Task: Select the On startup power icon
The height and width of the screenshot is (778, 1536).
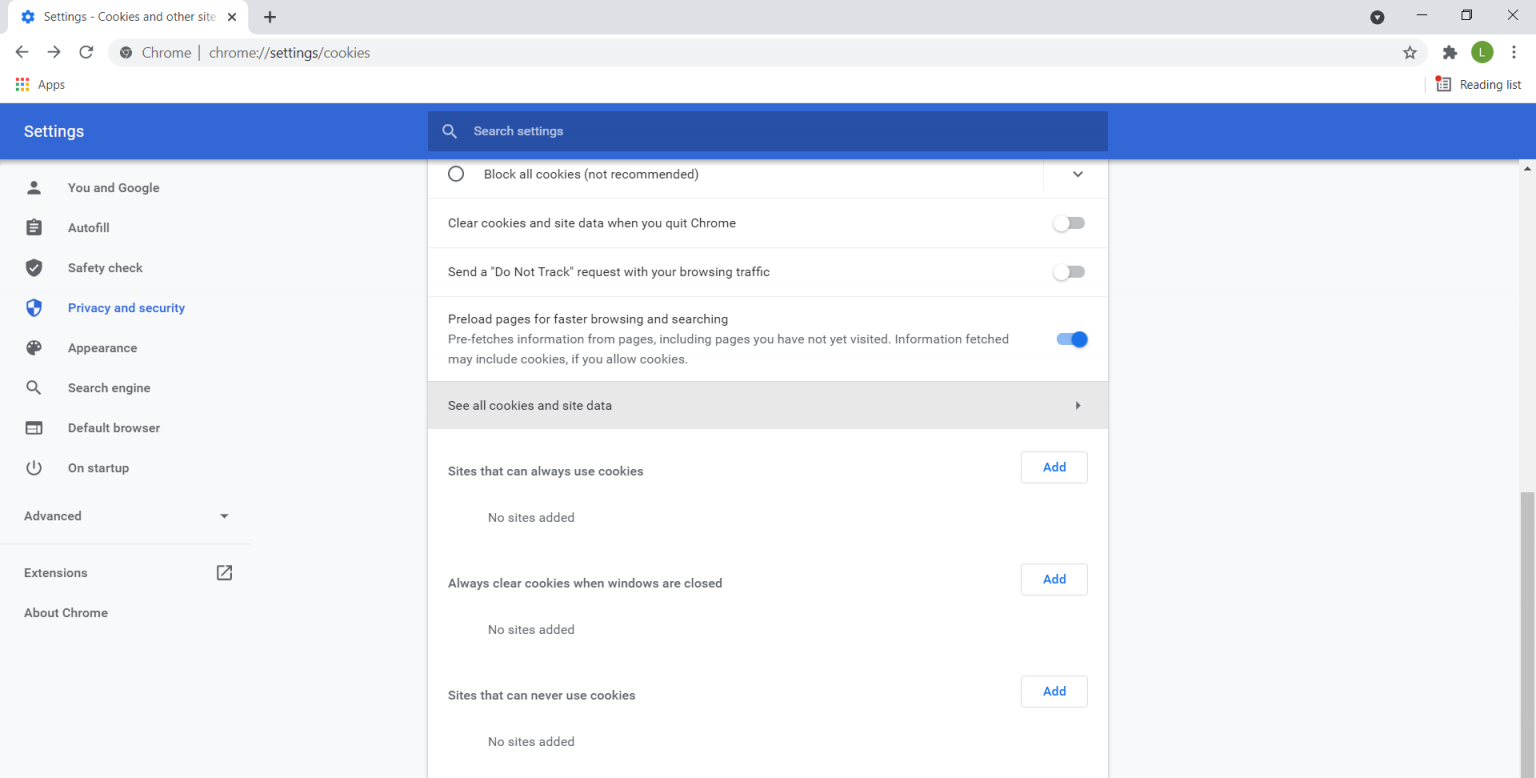Action: coord(33,467)
